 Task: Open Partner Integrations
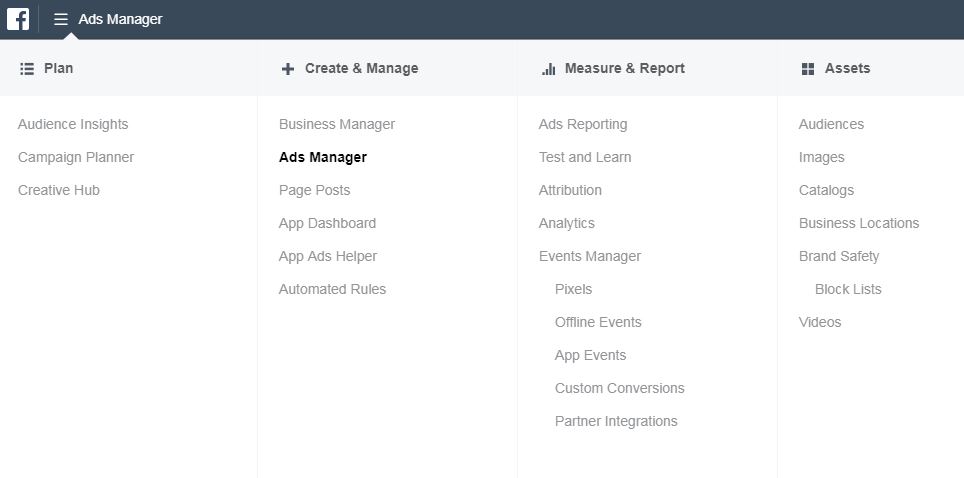point(616,421)
